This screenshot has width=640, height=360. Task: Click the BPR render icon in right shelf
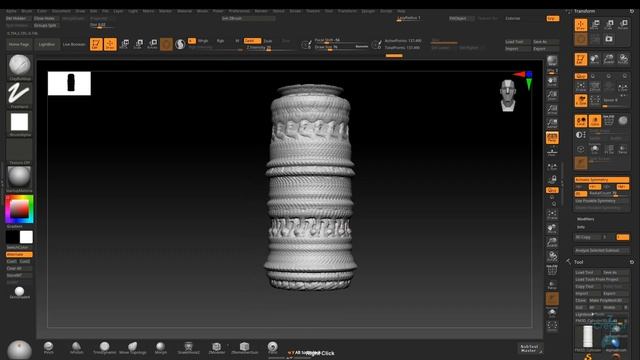552,60
